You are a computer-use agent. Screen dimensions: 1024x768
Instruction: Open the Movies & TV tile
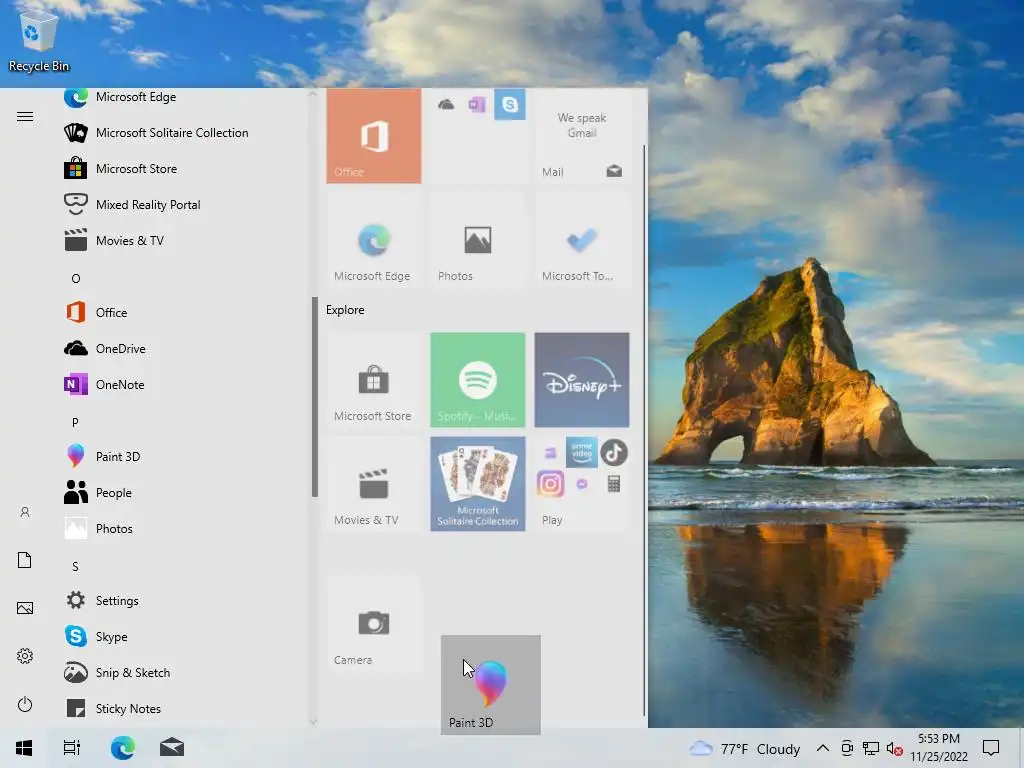[374, 484]
